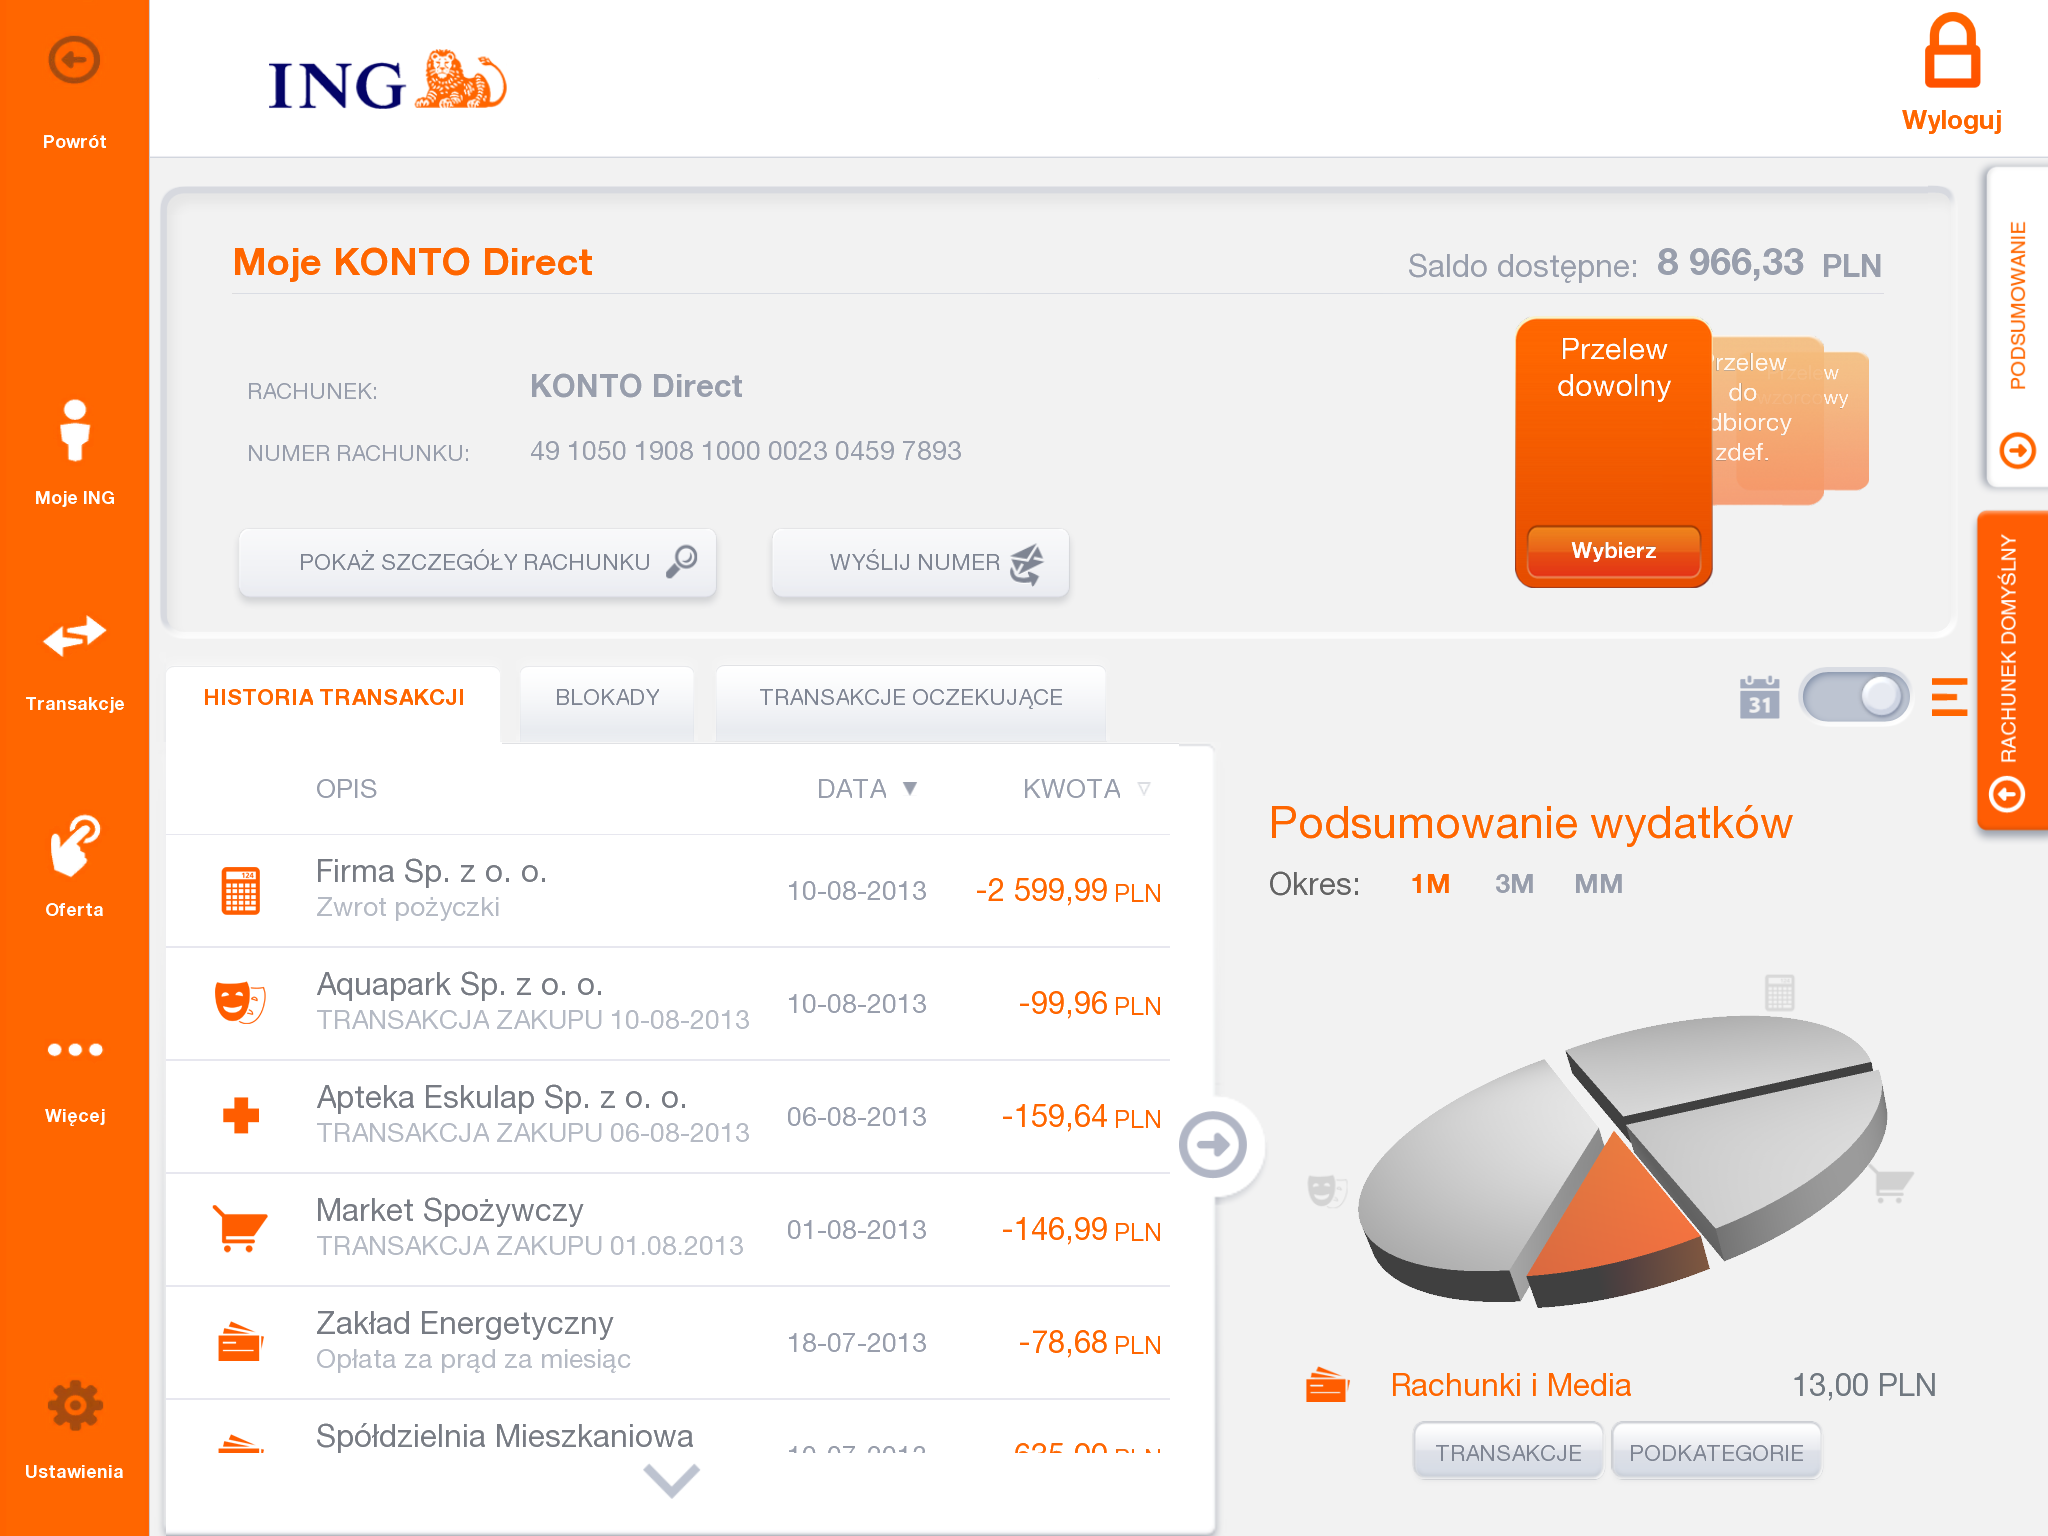Click the Powrót back arrow icon
Viewport: 2048px width, 1536px height.
74,62
